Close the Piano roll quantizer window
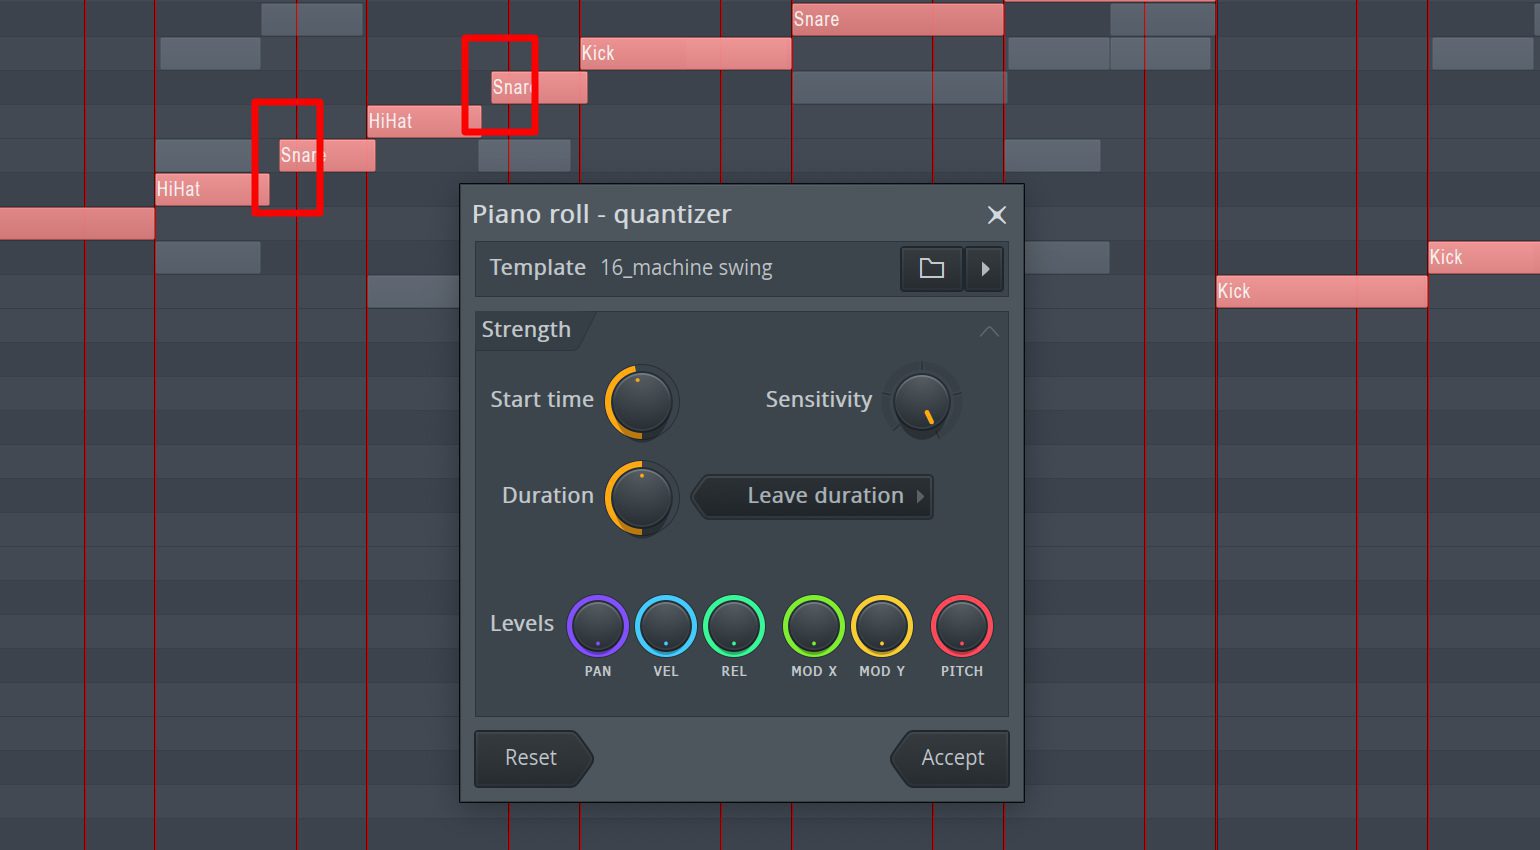This screenshot has width=1540, height=850. pos(996,214)
